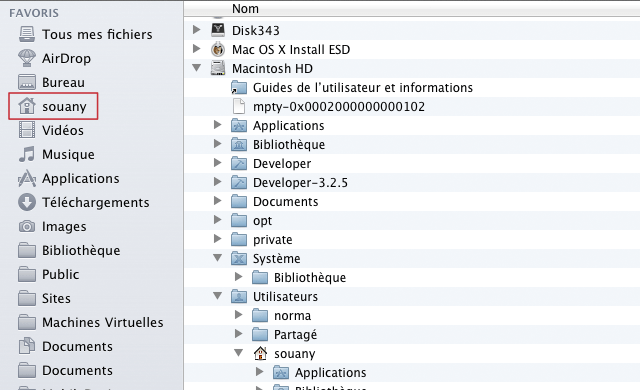The image size is (640, 390).
Task: Select the Disk343 volume icon
Action: 218,30
